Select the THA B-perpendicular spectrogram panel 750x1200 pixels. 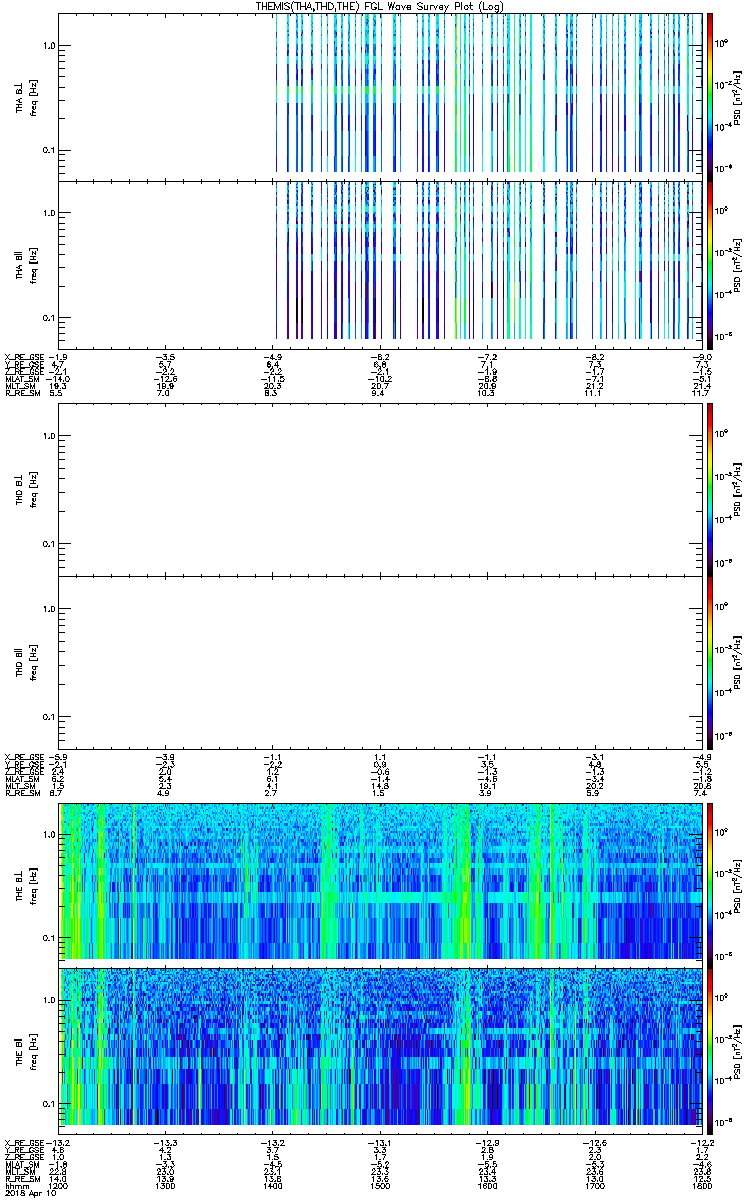coord(381,96)
